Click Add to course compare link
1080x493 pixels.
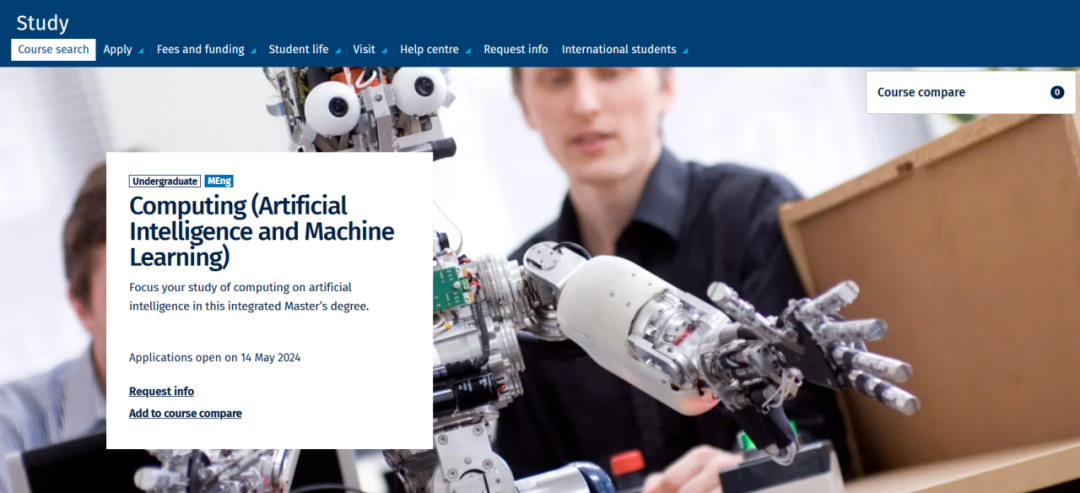(185, 413)
